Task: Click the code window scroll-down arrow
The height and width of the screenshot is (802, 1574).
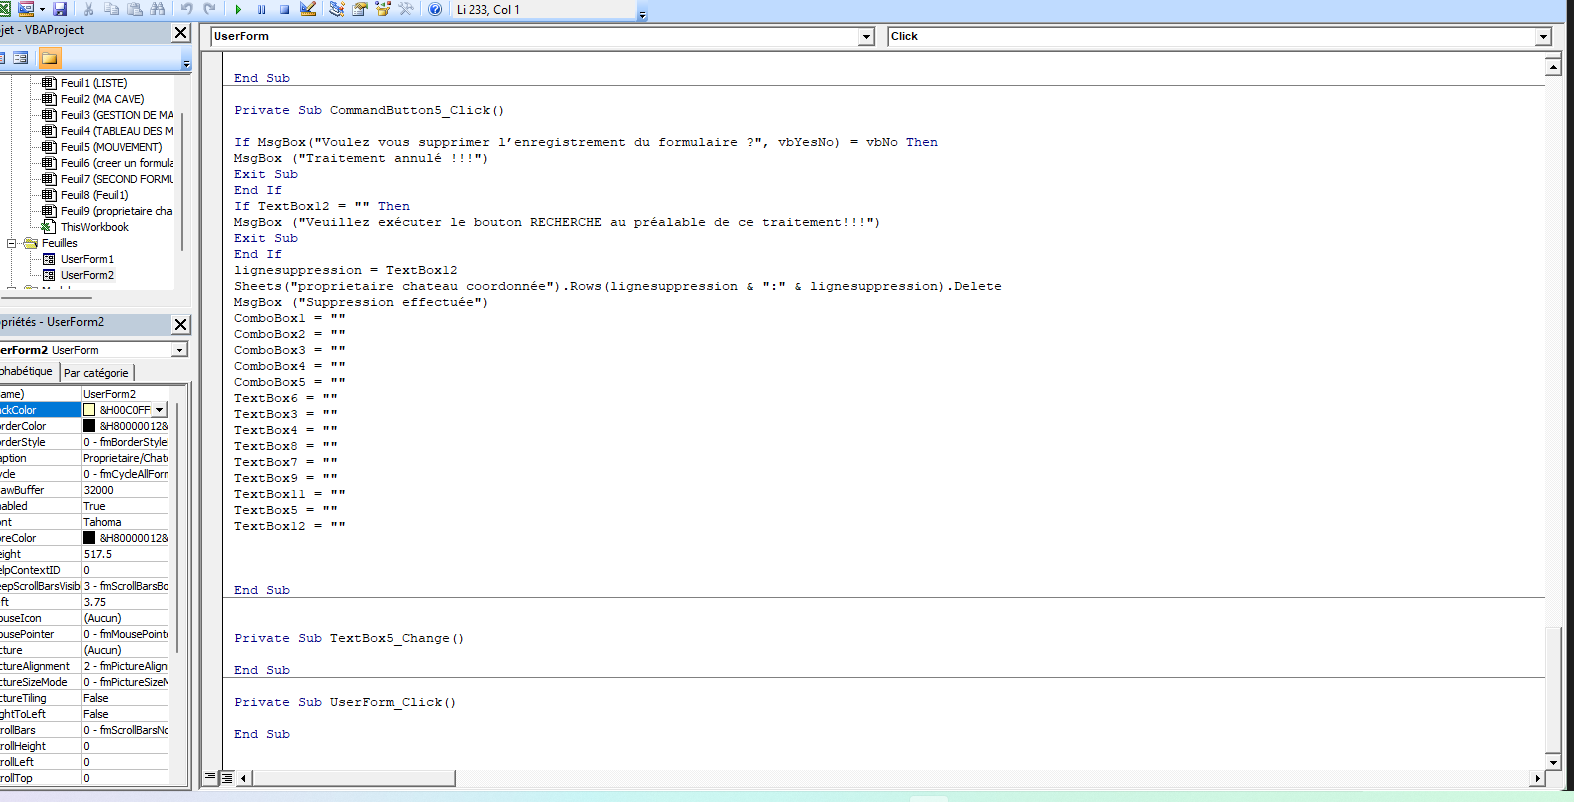Action: click(1553, 762)
